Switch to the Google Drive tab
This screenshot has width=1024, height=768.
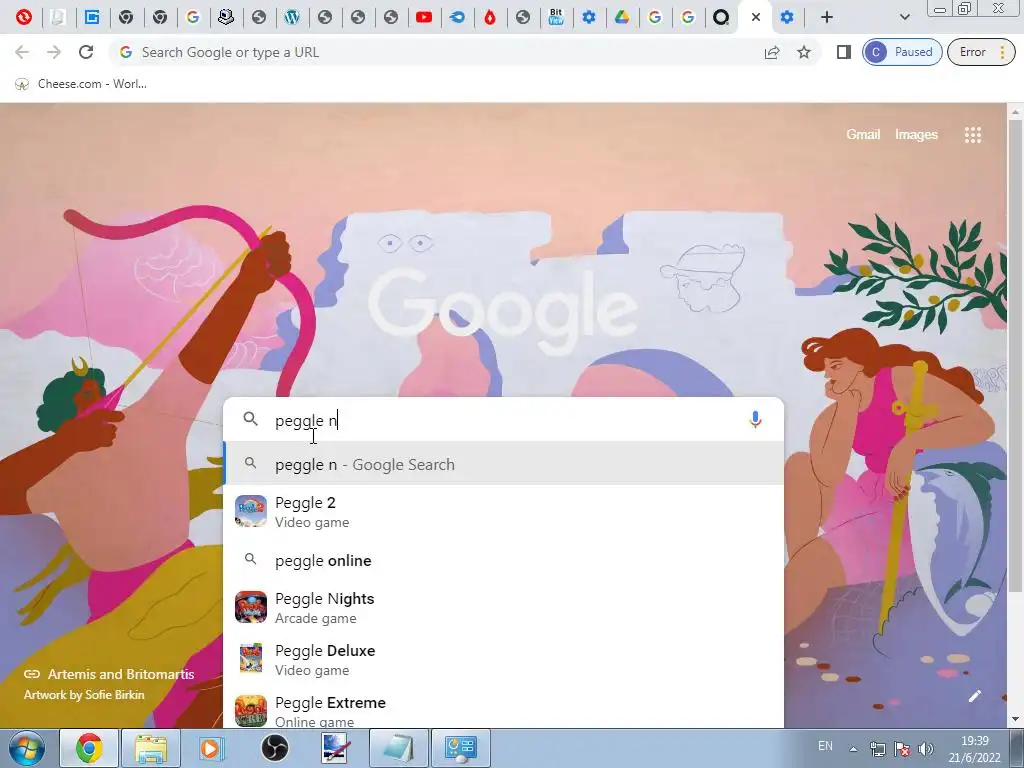click(x=622, y=18)
